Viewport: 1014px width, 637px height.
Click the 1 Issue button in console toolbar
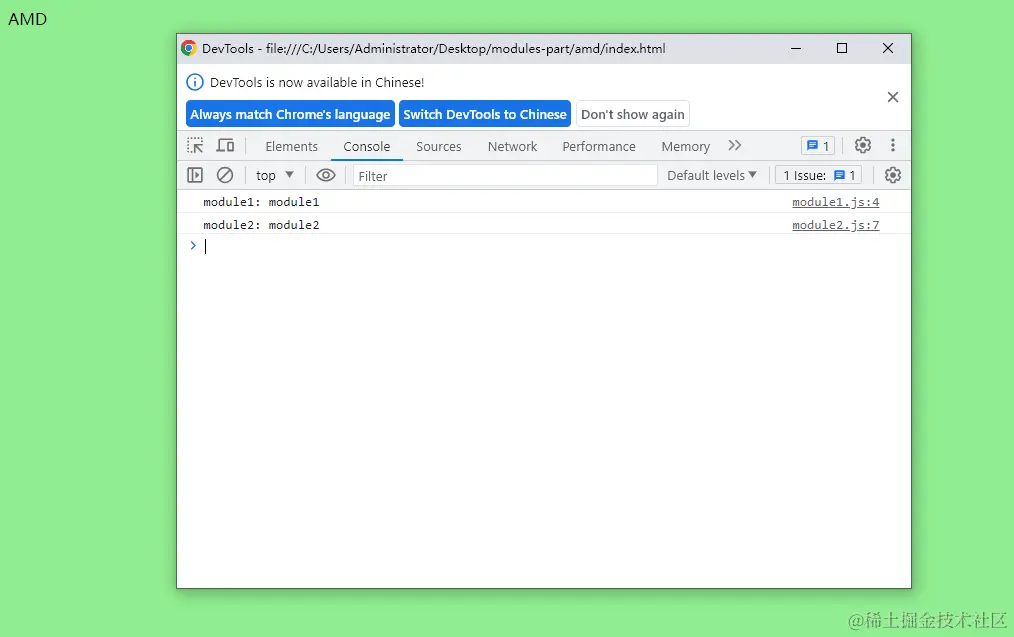[819, 175]
